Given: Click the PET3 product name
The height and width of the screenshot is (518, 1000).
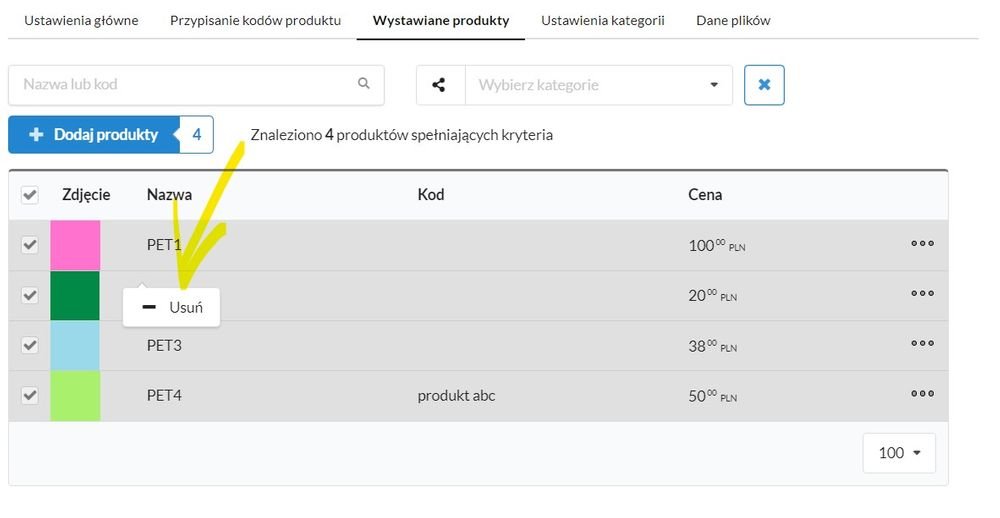Looking at the screenshot, I should coord(164,346).
